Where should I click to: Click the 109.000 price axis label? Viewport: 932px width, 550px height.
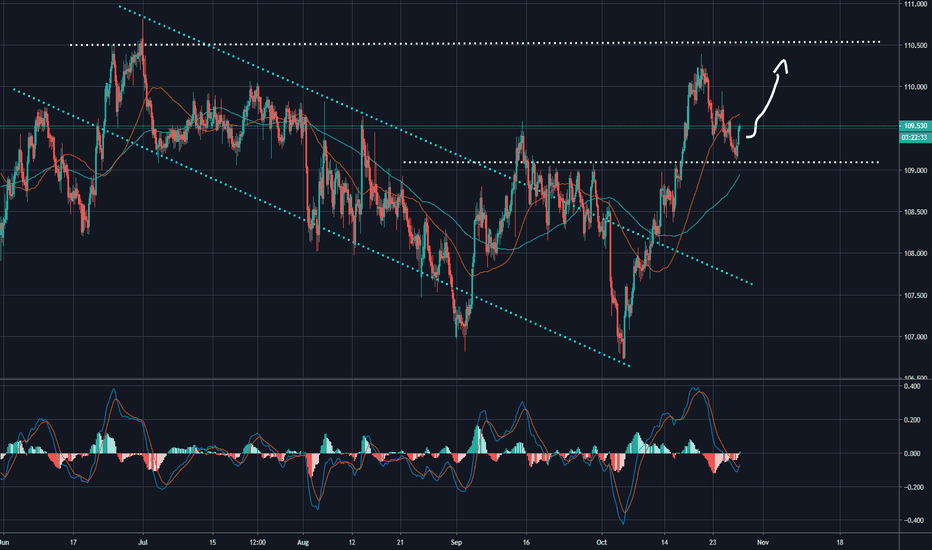(x=915, y=171)
